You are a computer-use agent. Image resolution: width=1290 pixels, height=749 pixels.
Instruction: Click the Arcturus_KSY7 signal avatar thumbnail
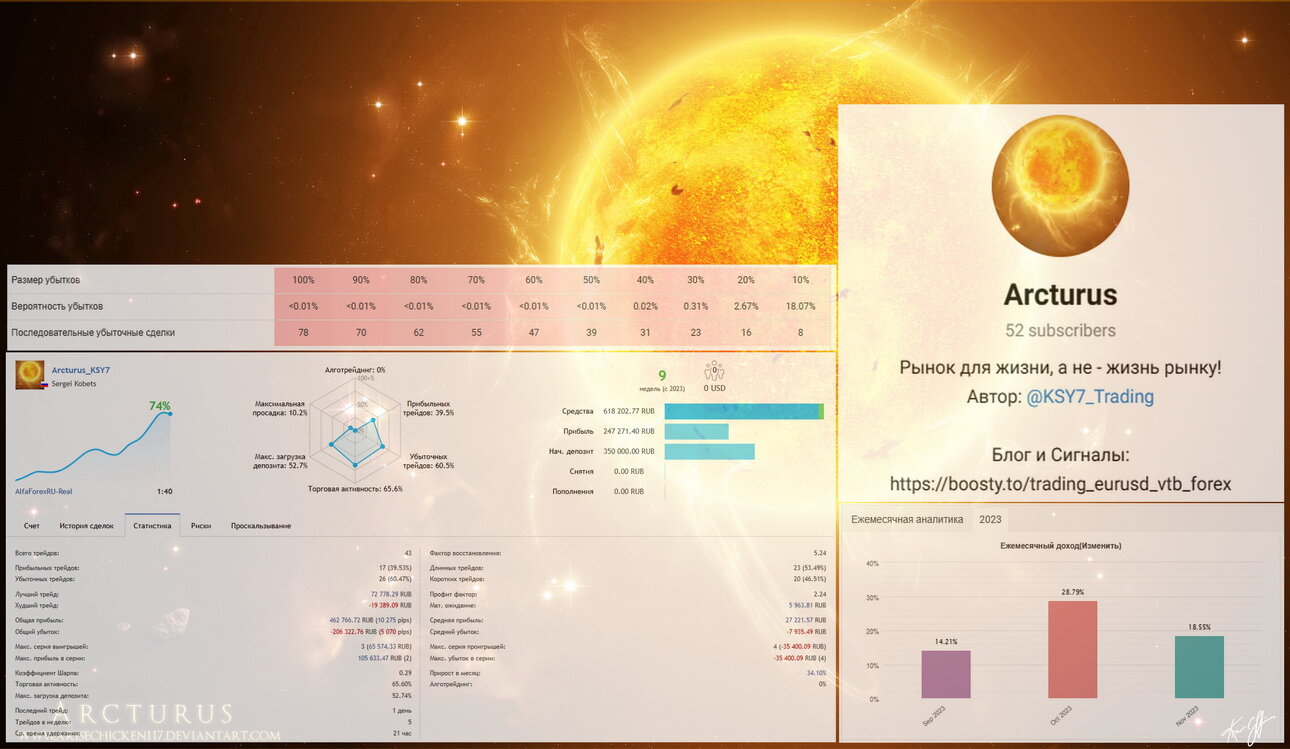click(29, 376)
